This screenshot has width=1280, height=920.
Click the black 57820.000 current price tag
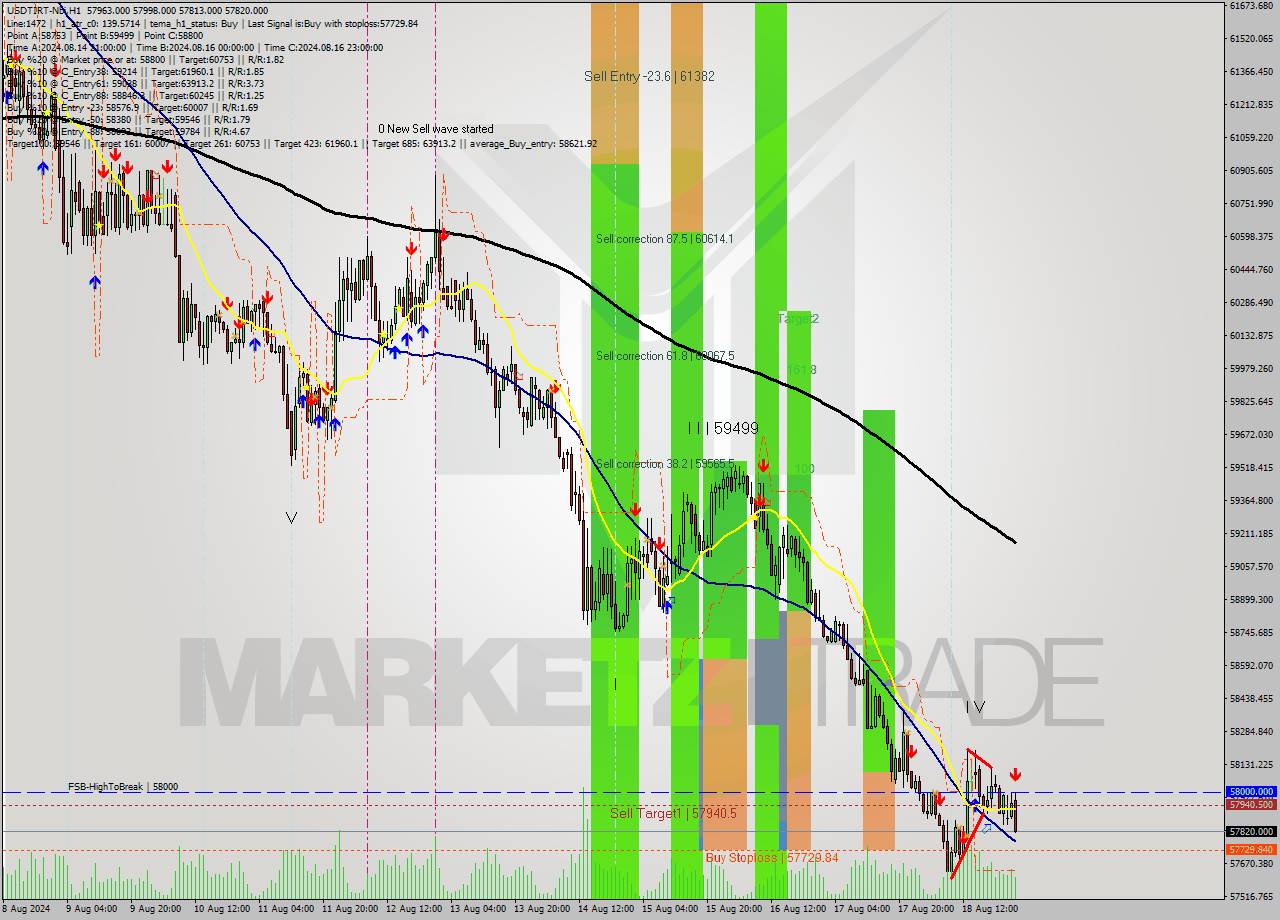point(1250,831)
